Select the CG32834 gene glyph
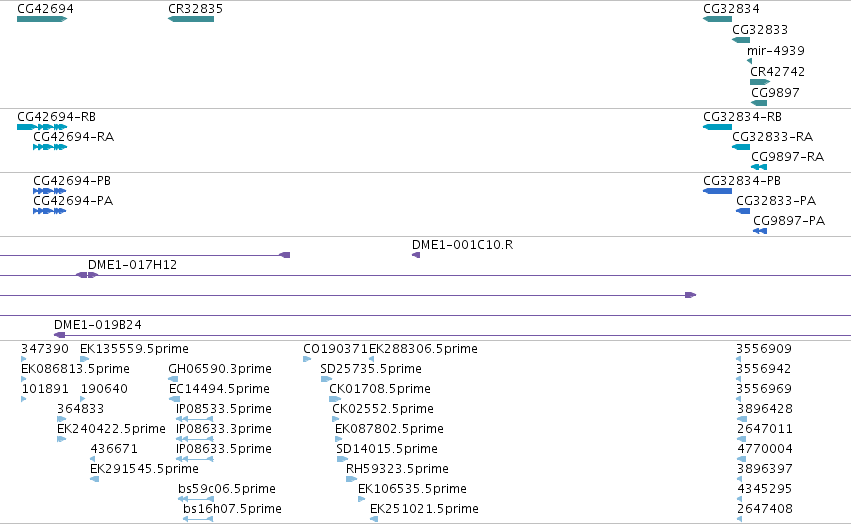The width and height of the screenshot is (851, 524). coord(717,19)
